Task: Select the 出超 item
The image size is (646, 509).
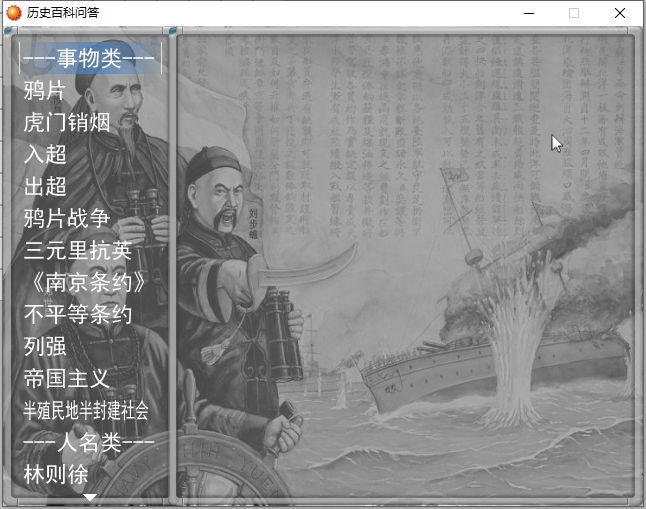Action: pyautogui.click(x=44, y=186)
